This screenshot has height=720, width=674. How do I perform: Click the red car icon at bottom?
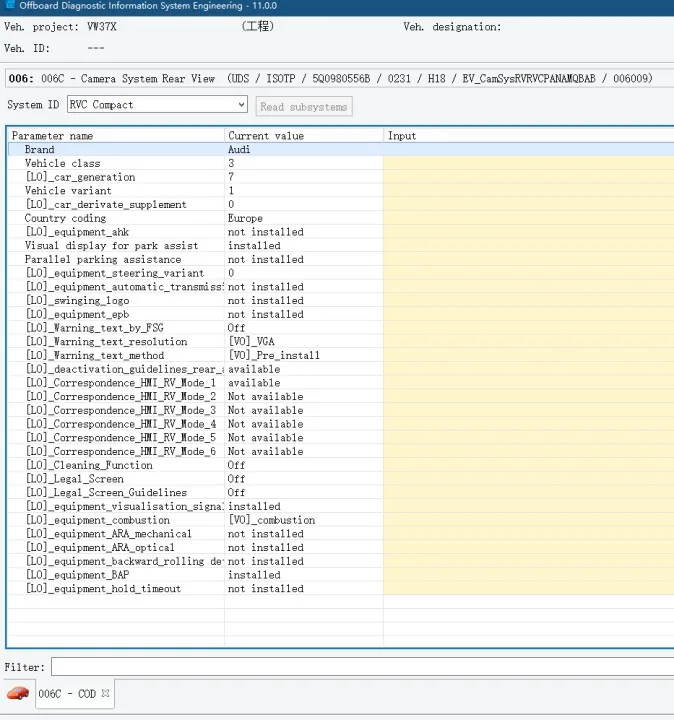18,693
